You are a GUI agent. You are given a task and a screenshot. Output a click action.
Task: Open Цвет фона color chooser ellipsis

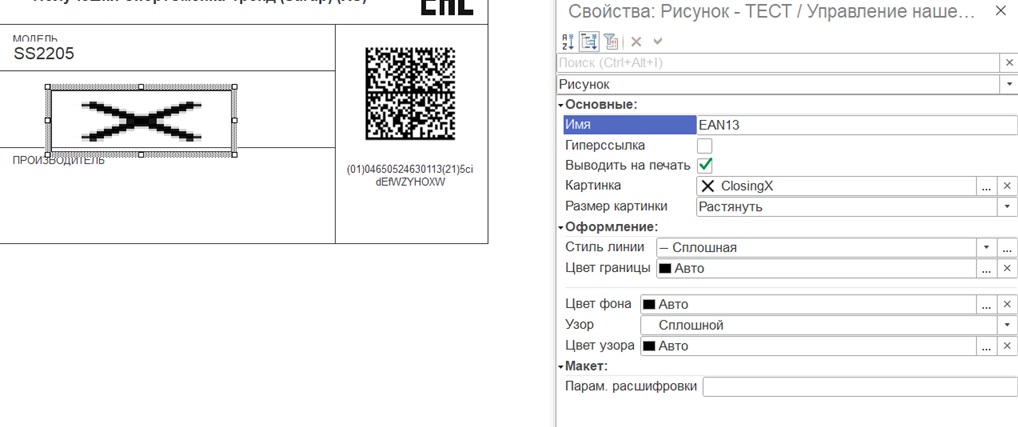[987, 304]
